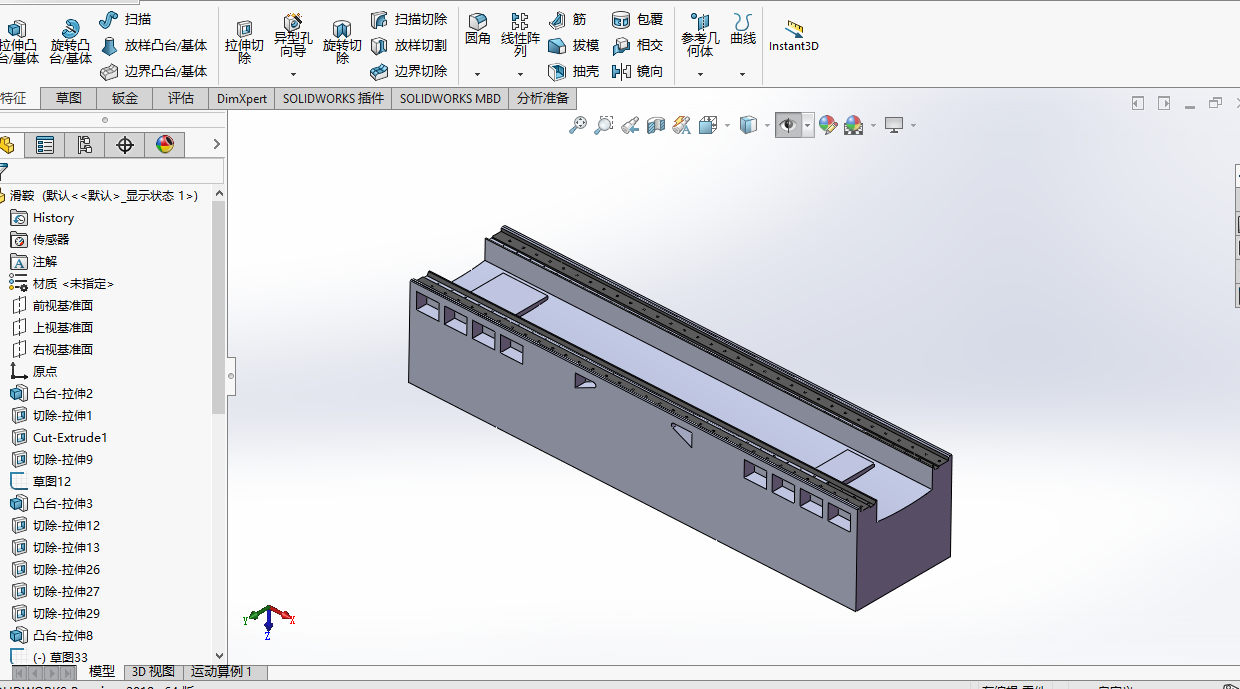Click Display Style icon
This screenshot has height=689, width=1240.
[x=748, y=125]
